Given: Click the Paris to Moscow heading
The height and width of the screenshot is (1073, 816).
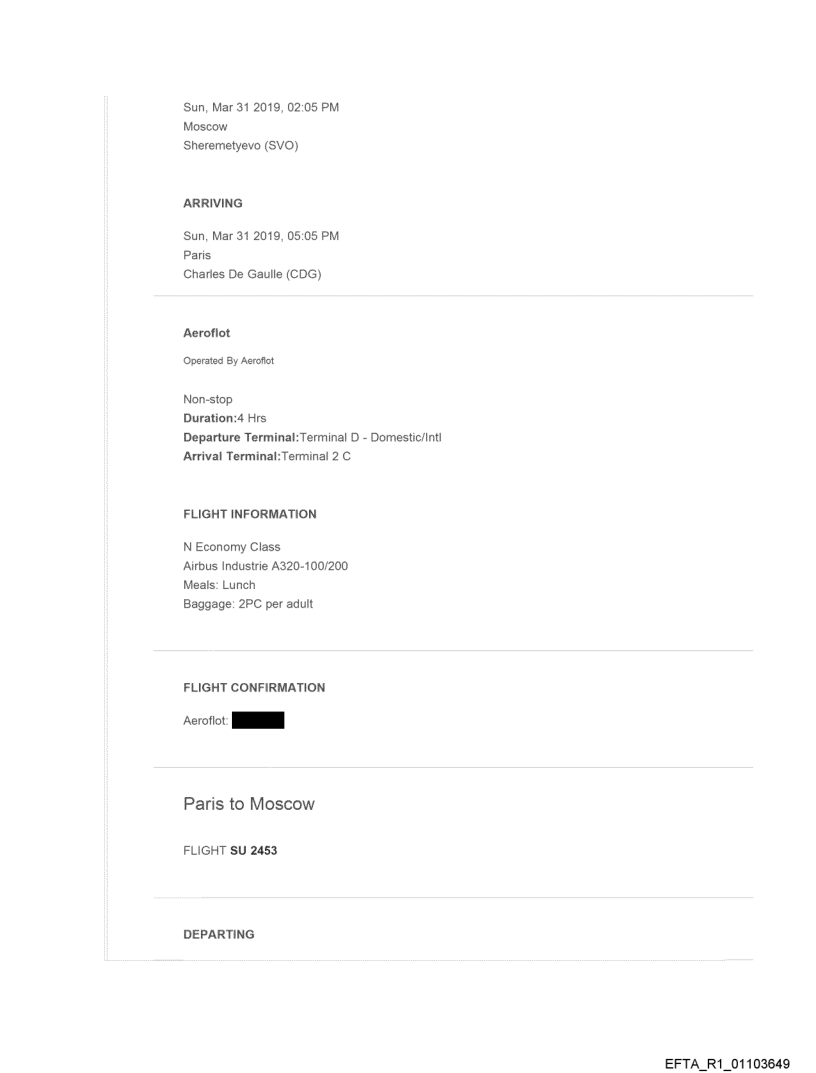Looking at the screenshot, I should pos(249,804).
